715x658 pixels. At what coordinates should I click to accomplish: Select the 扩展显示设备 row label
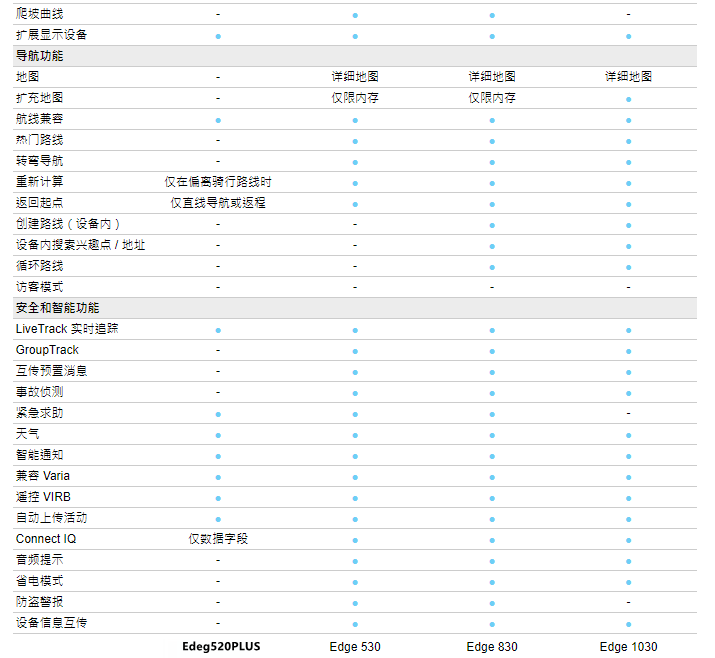(51, 35)
